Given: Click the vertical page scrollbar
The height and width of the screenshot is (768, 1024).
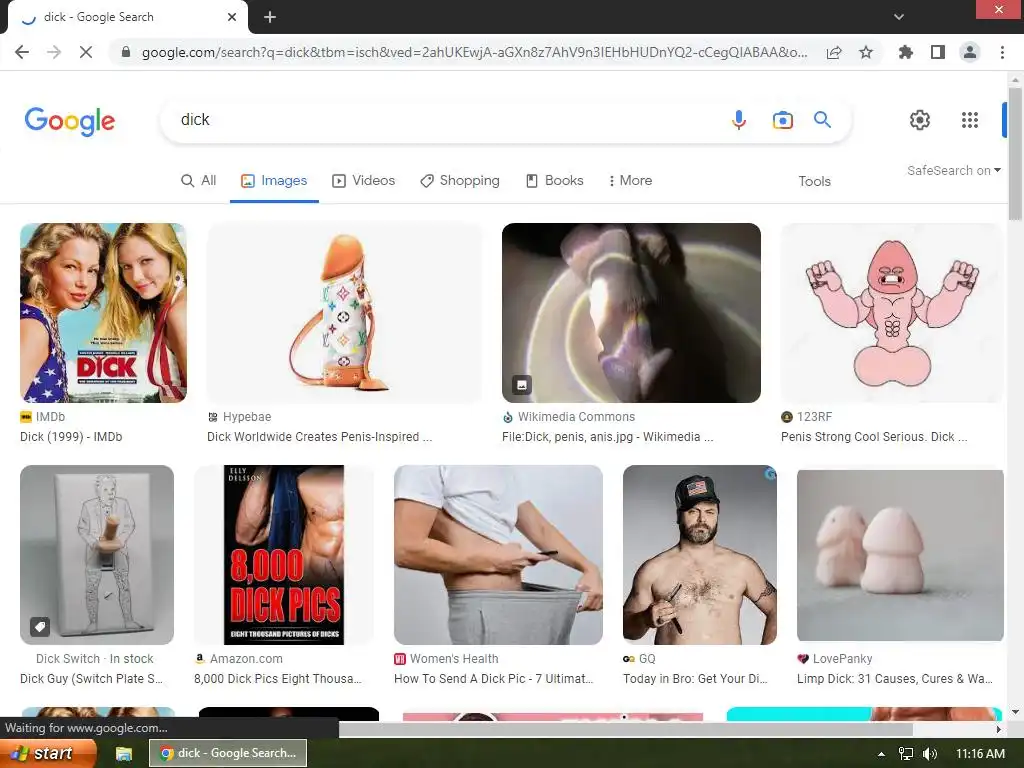Looking at the screenshot, I should pos(1015,153).
